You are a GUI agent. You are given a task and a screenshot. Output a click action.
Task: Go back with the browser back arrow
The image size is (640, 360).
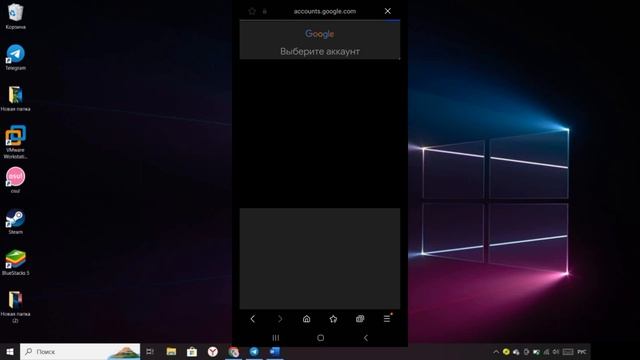point(252,319)
